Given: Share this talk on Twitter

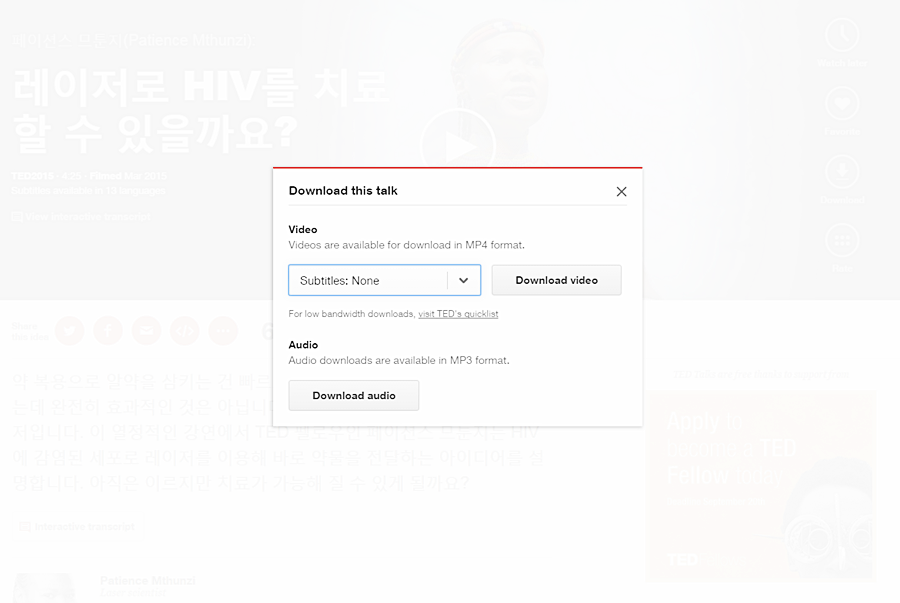Looking at the screenshot, I should [70, 330].
